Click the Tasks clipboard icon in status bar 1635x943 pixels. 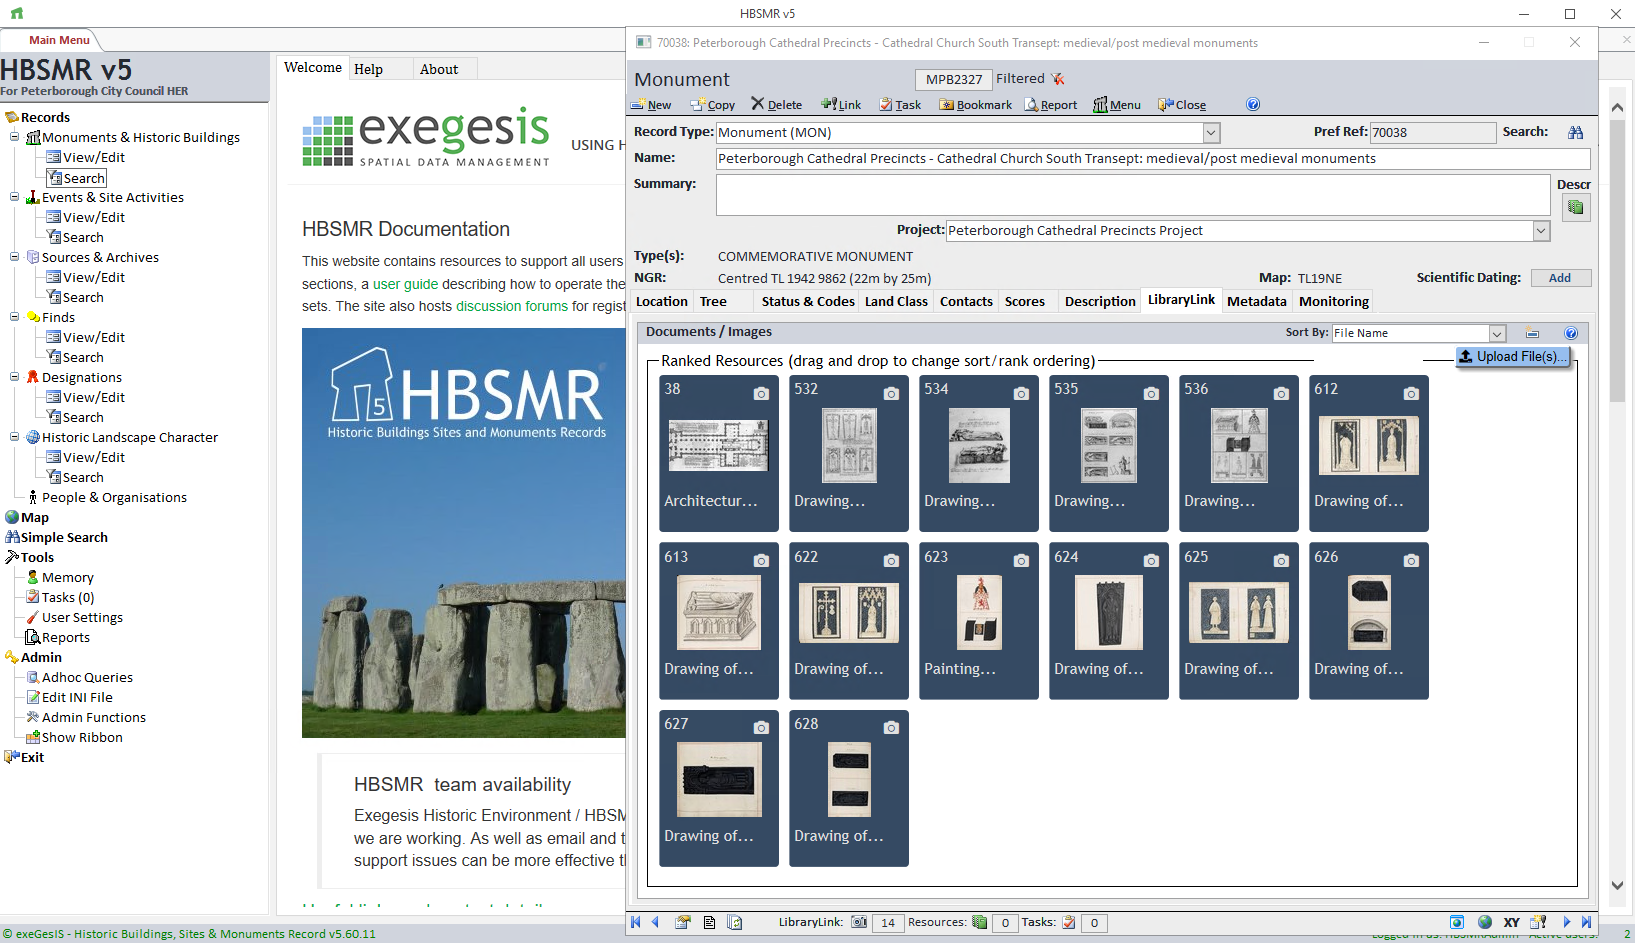pos(1069,922)
